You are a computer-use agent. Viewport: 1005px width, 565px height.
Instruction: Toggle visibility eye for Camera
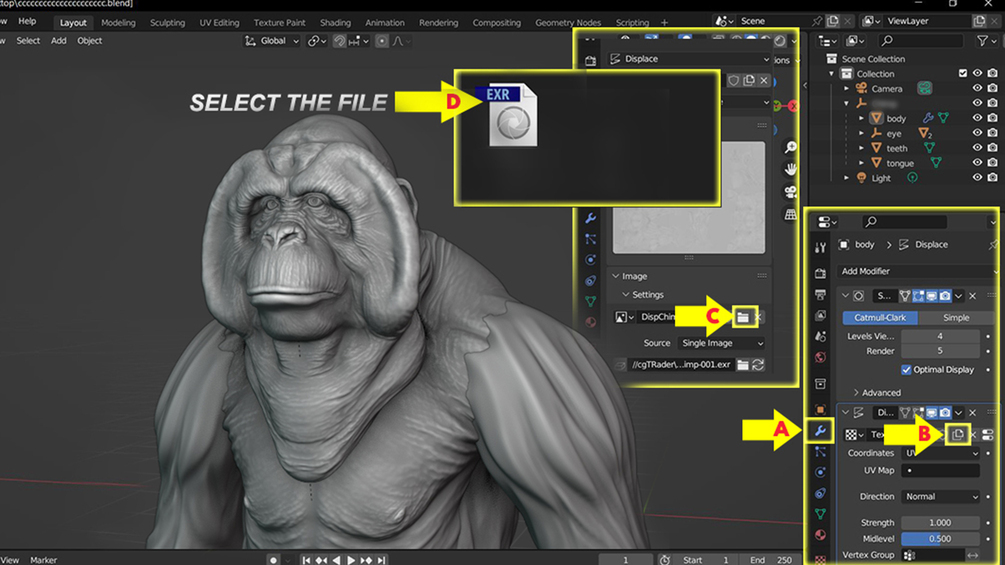coord(977,88)
